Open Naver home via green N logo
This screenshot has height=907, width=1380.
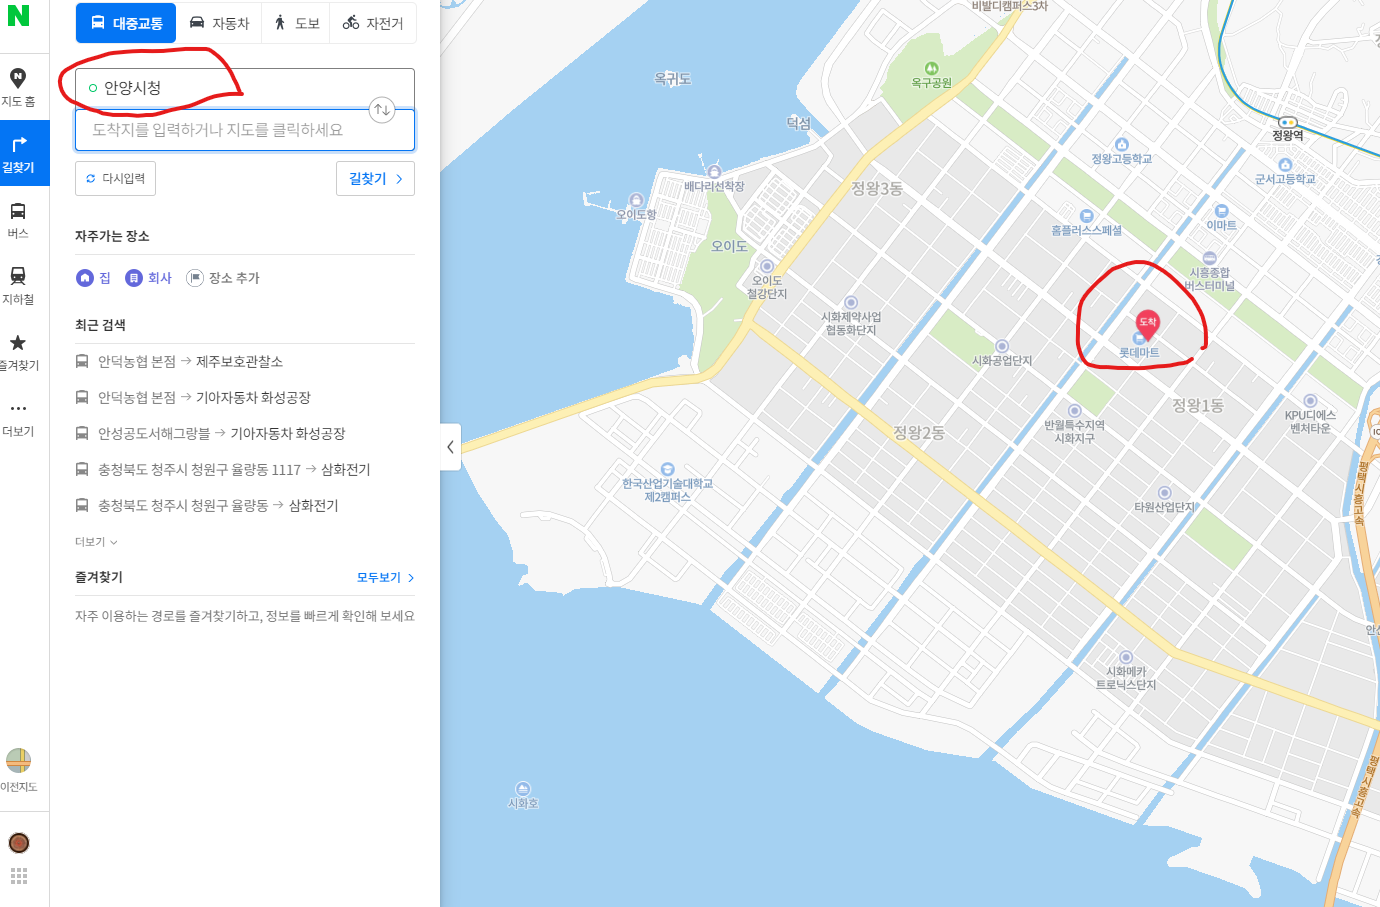[x=18, y=15]
